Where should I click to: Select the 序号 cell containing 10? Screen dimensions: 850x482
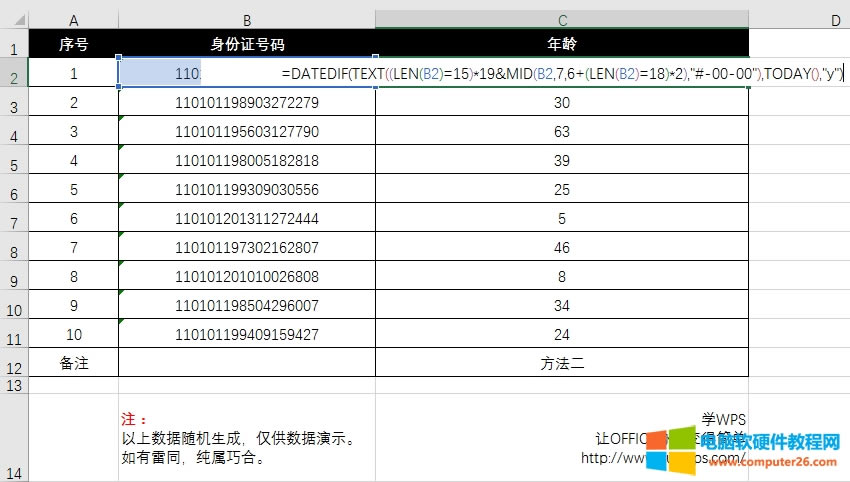tap(73, 334)
